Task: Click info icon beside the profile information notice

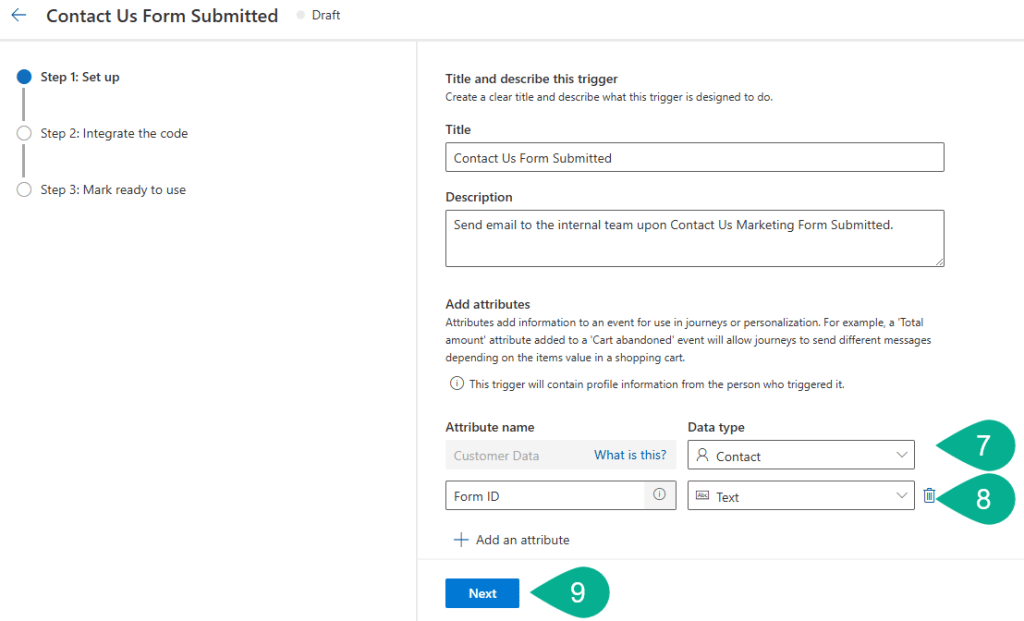Action: (x=457, y=384)
